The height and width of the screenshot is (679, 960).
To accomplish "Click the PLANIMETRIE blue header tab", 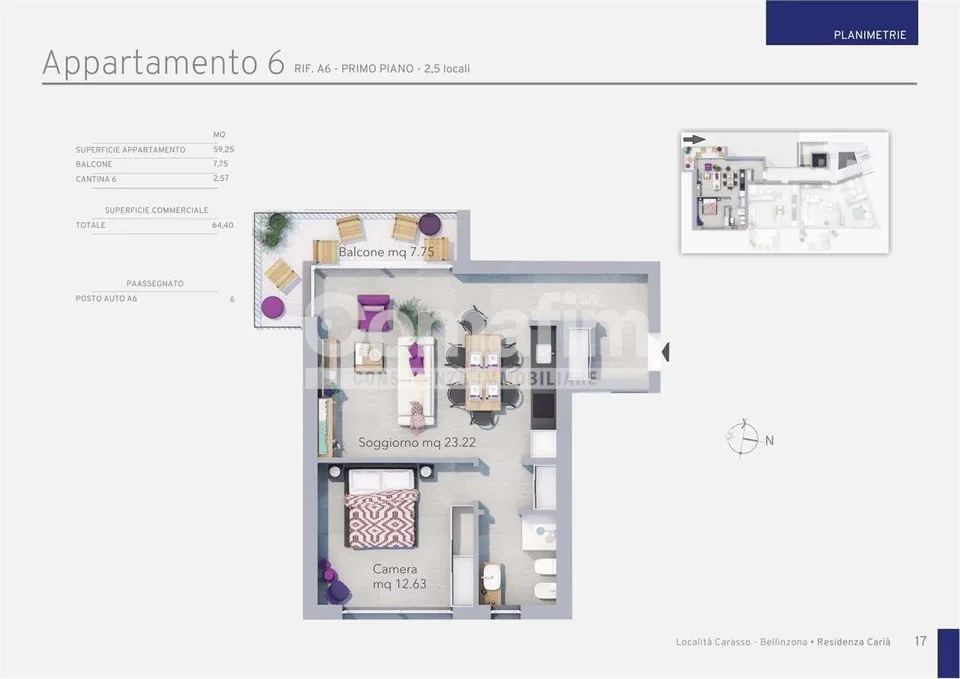I will pos(841,23).
